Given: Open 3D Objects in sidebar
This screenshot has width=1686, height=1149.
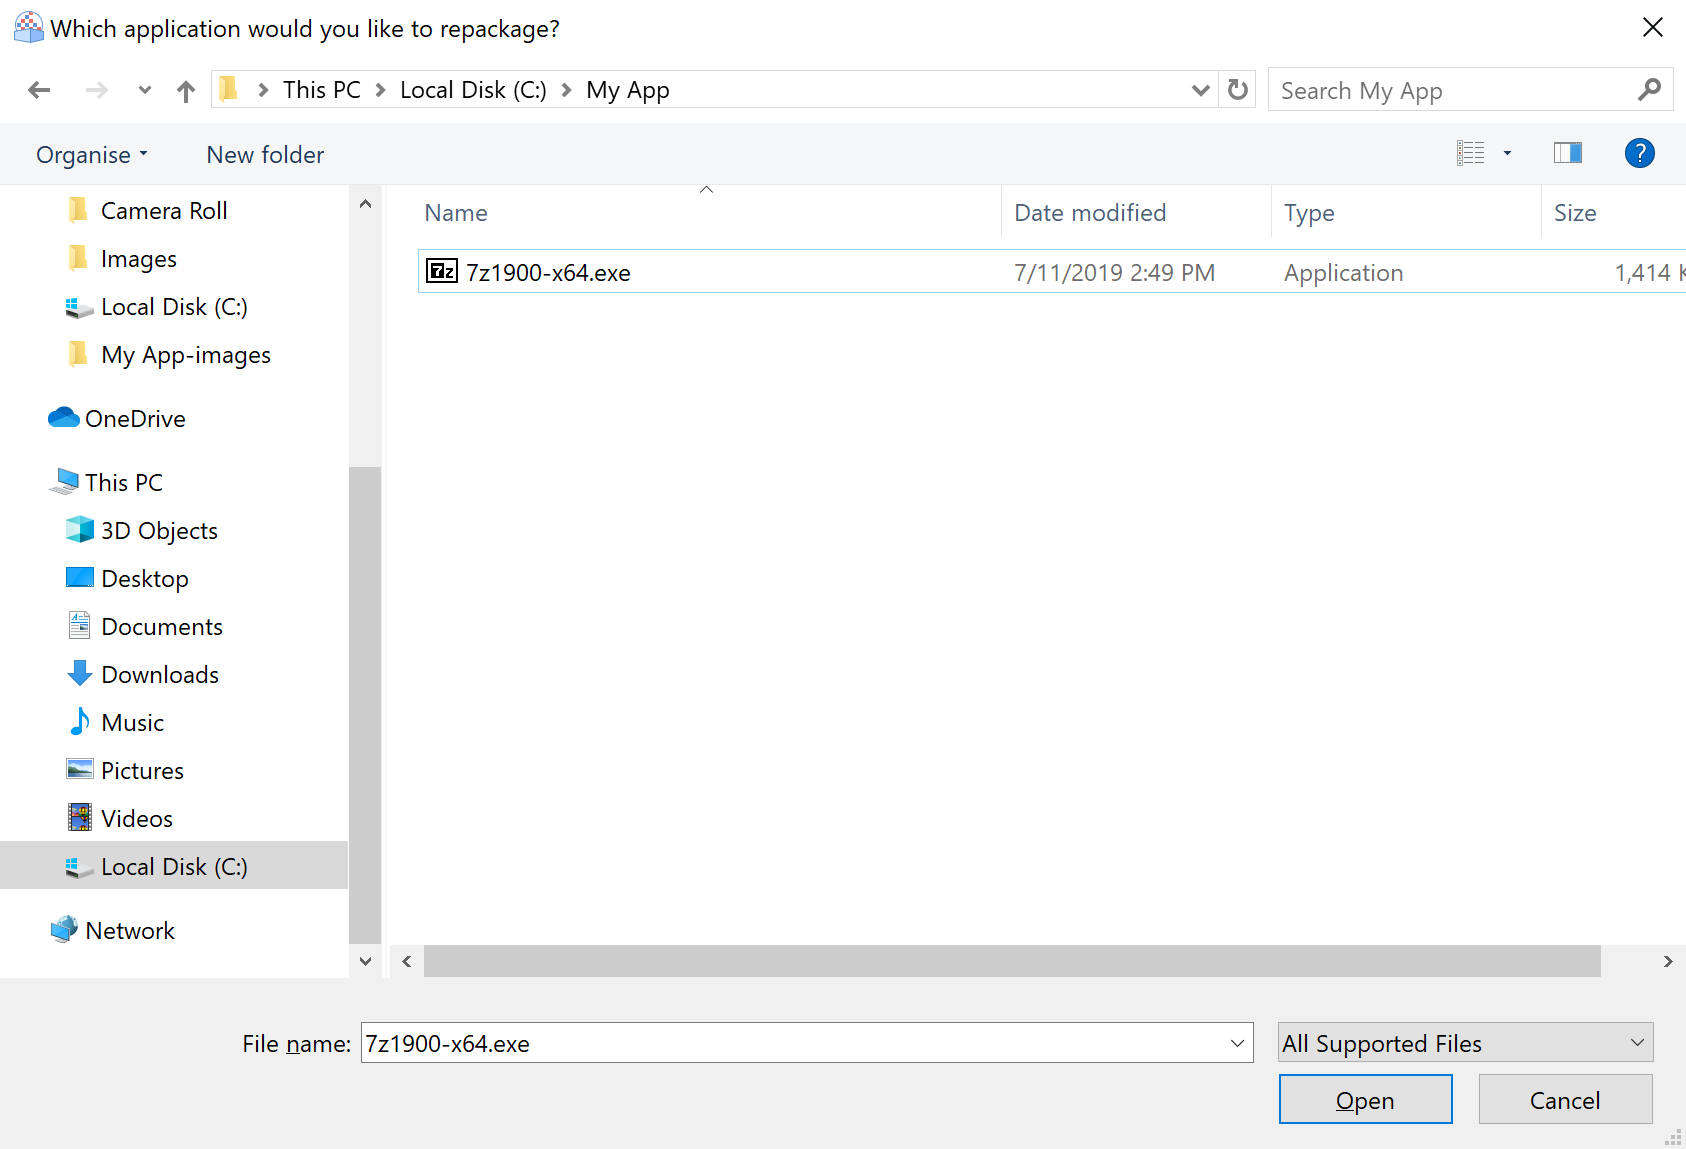Looking at the screenshot, I should (159, 531).
